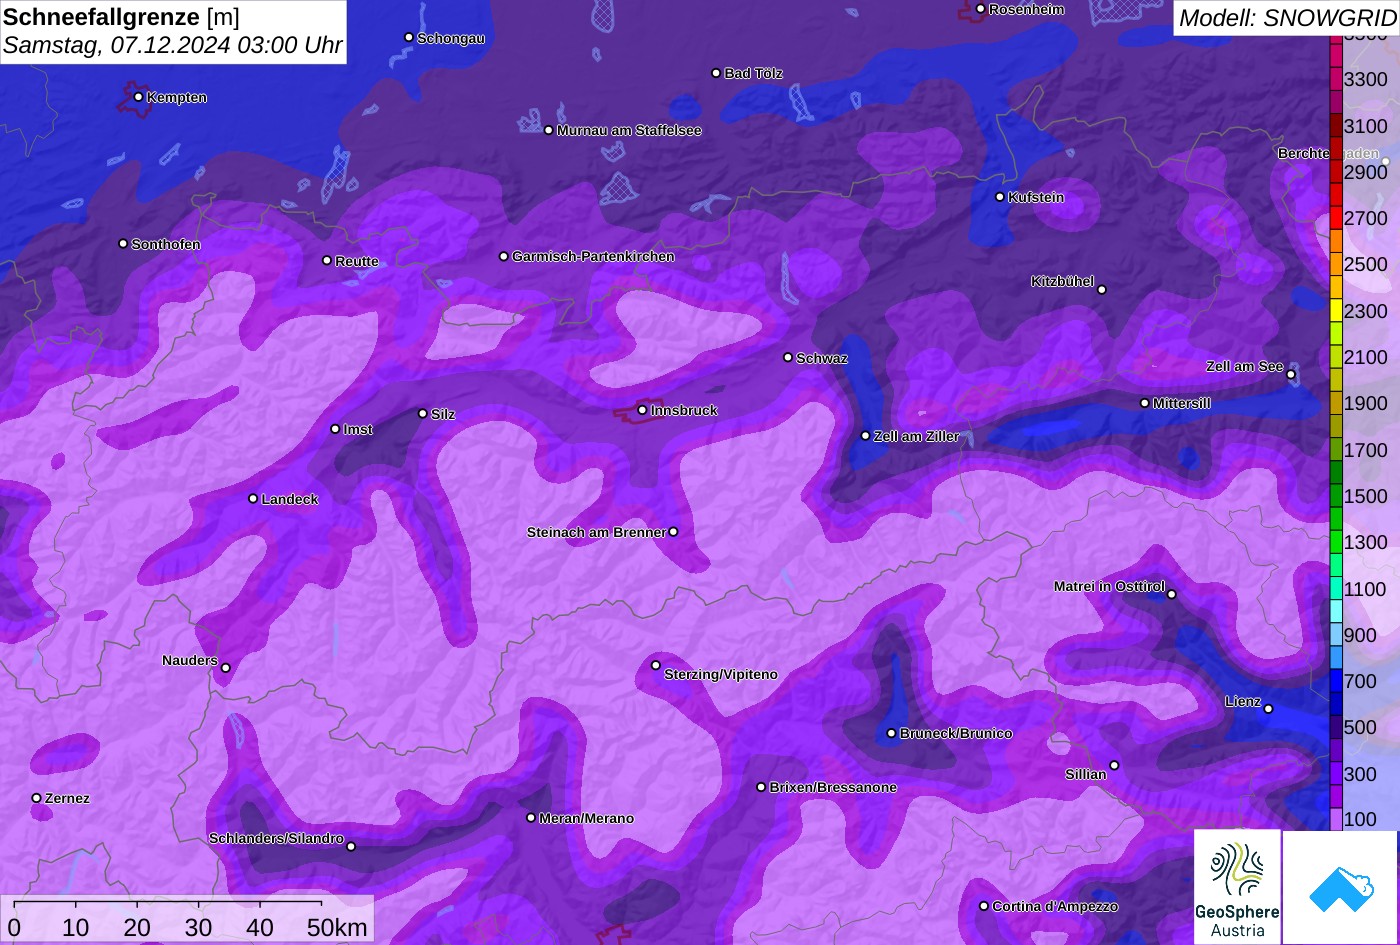Click the Garmisch-Partenkirchen label
This screenshot has height=945, width=1400.
click(x=593, y=256)
